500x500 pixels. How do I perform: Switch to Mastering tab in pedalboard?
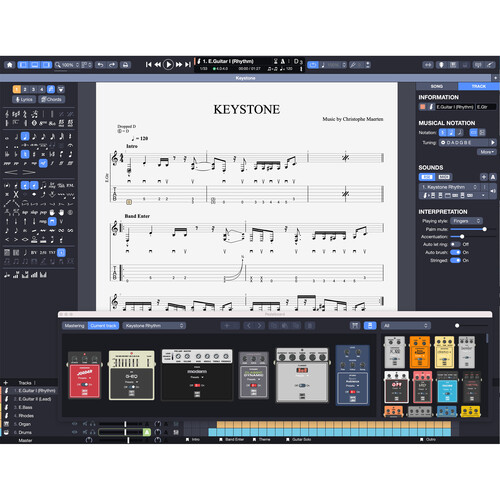pyautogui.click(x=75, y=326)
